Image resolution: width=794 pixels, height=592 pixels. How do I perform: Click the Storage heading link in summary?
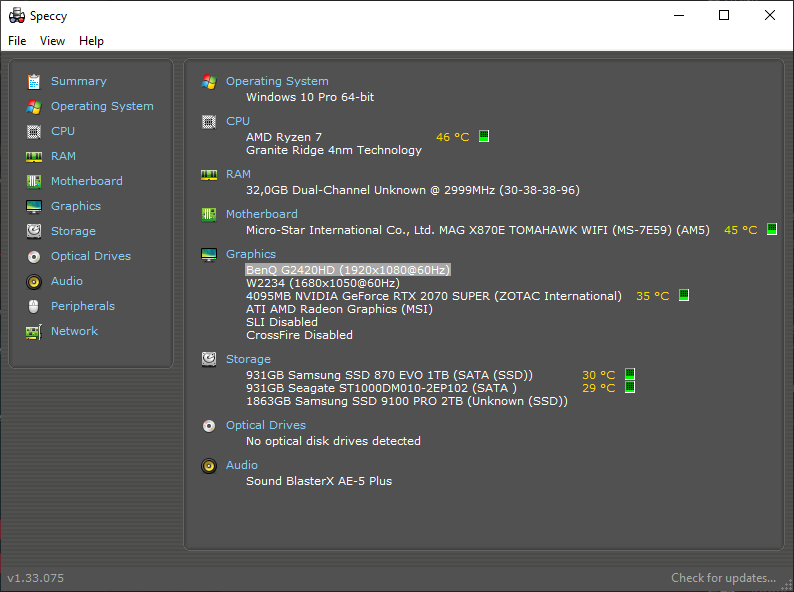click(x=248, y=359)
